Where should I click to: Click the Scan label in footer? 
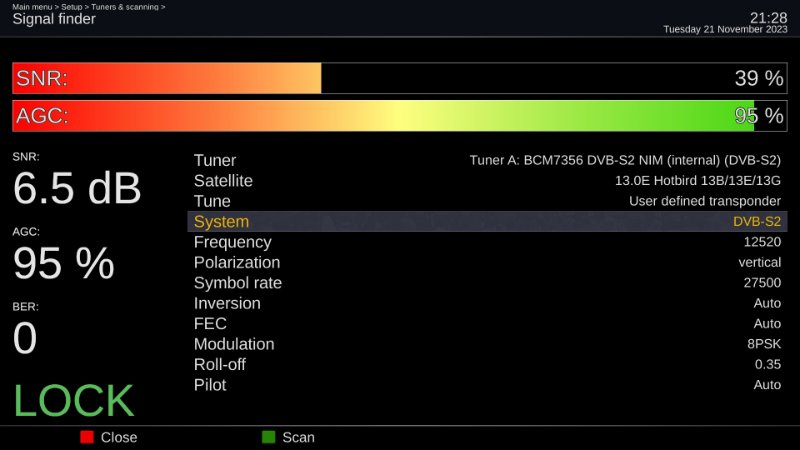(298, 437)
